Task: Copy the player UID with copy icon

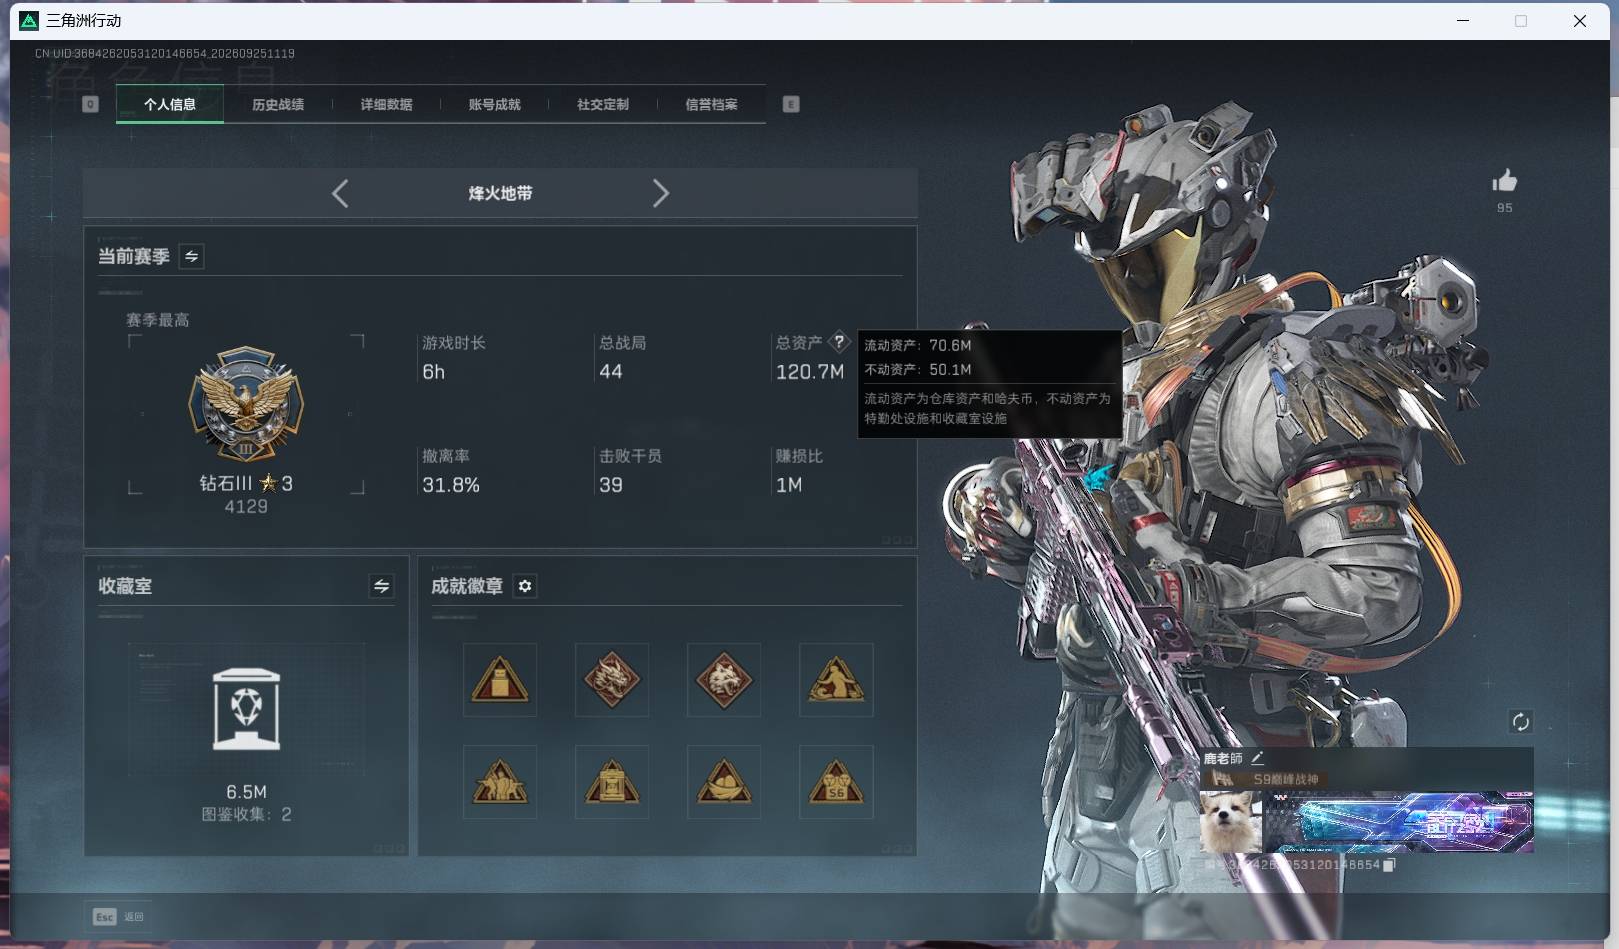Action: [x=1389, y=865]
